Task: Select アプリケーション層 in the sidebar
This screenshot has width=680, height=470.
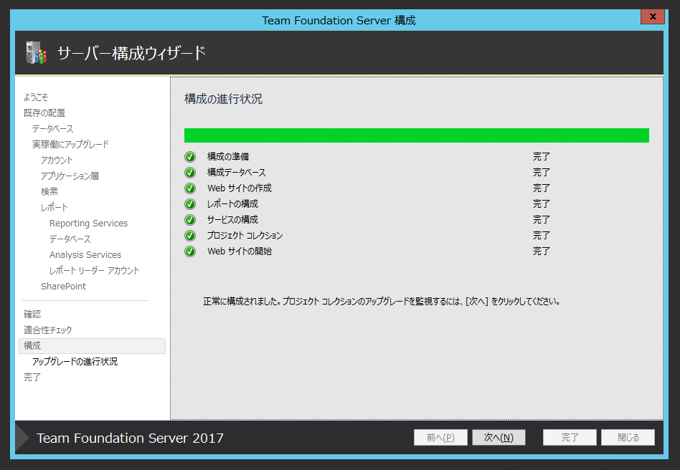Action: point(70,176)
